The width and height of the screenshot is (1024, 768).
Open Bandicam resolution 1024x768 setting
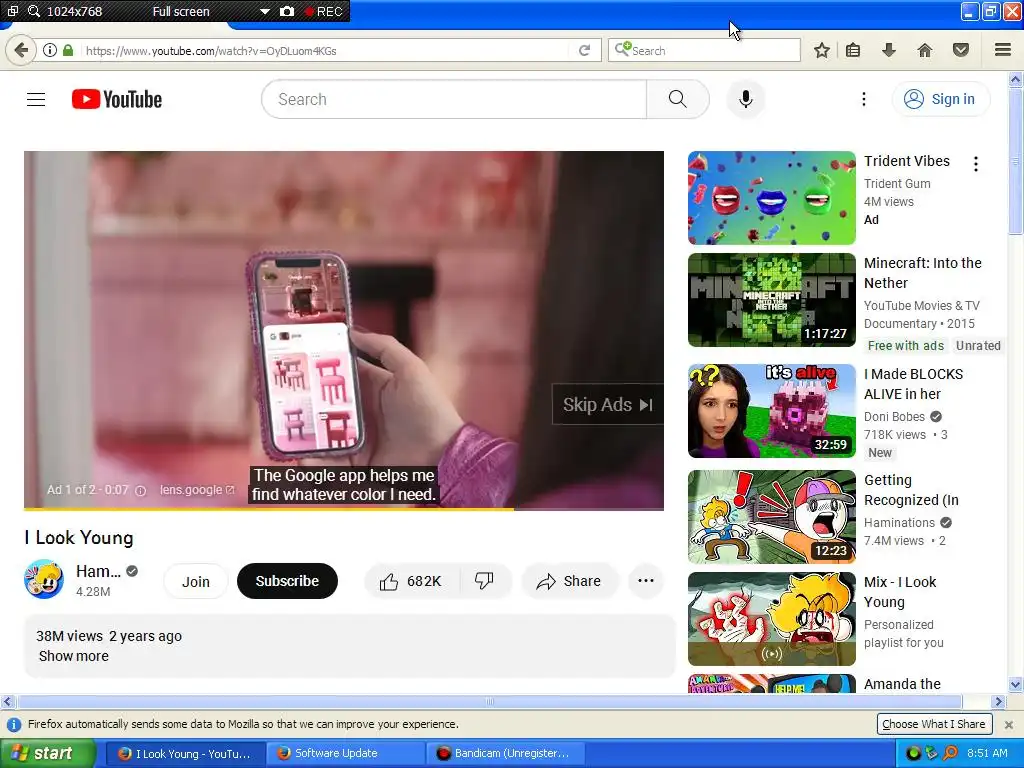point(74,11)
